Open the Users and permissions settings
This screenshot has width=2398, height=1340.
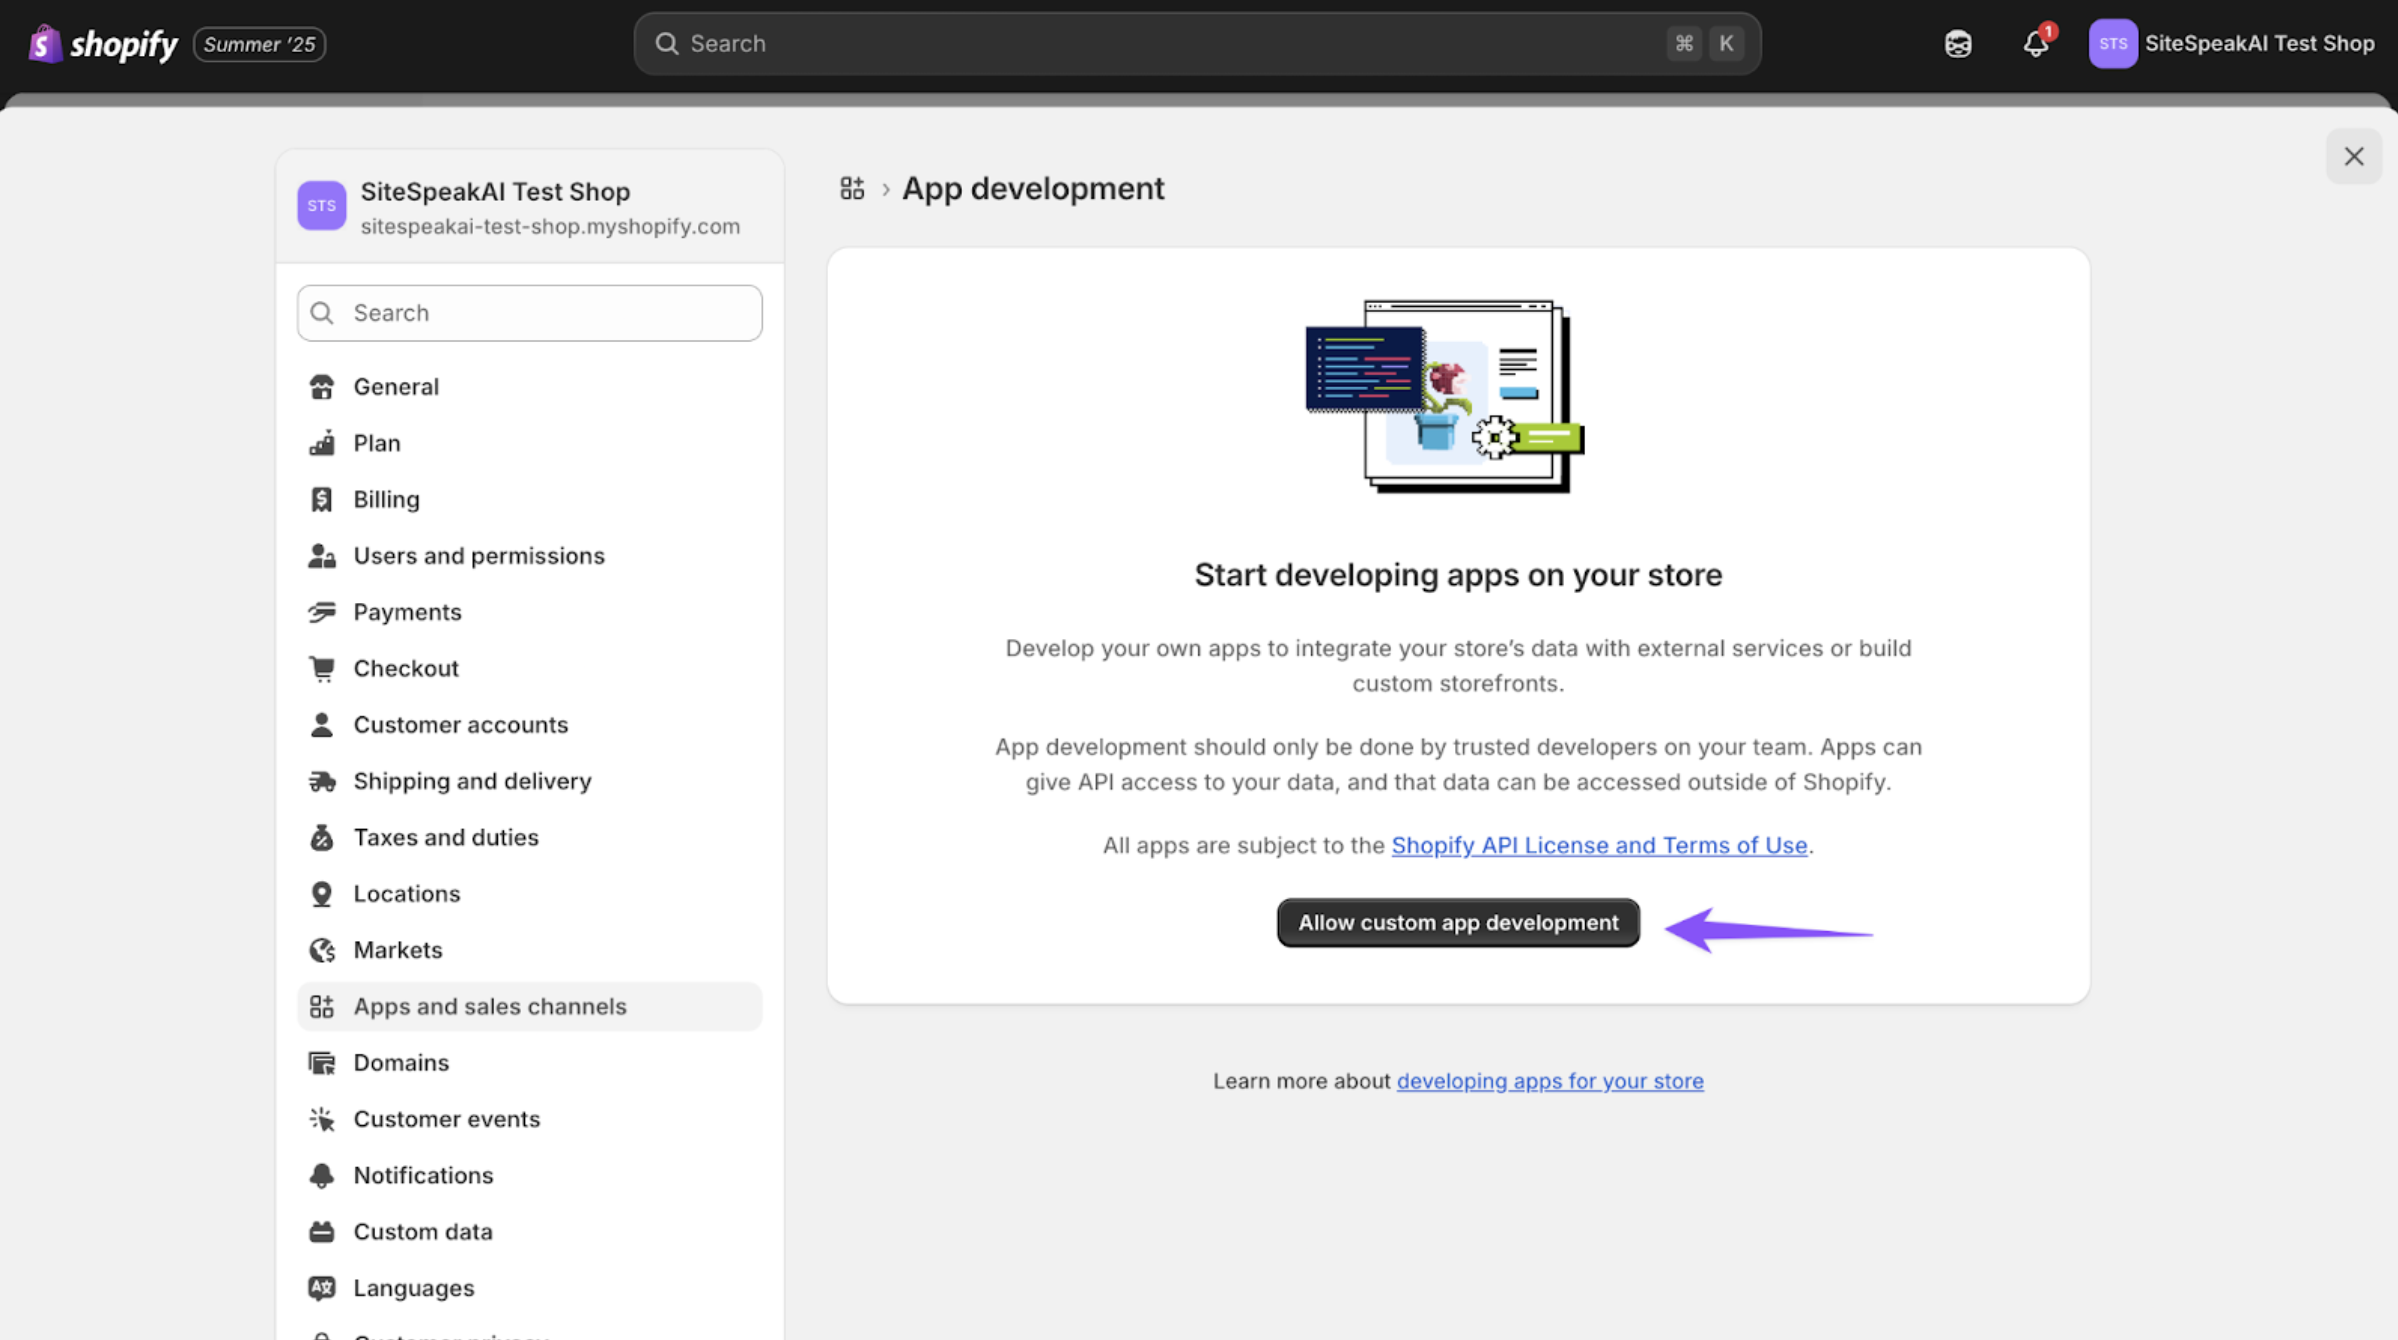(478, 556)
